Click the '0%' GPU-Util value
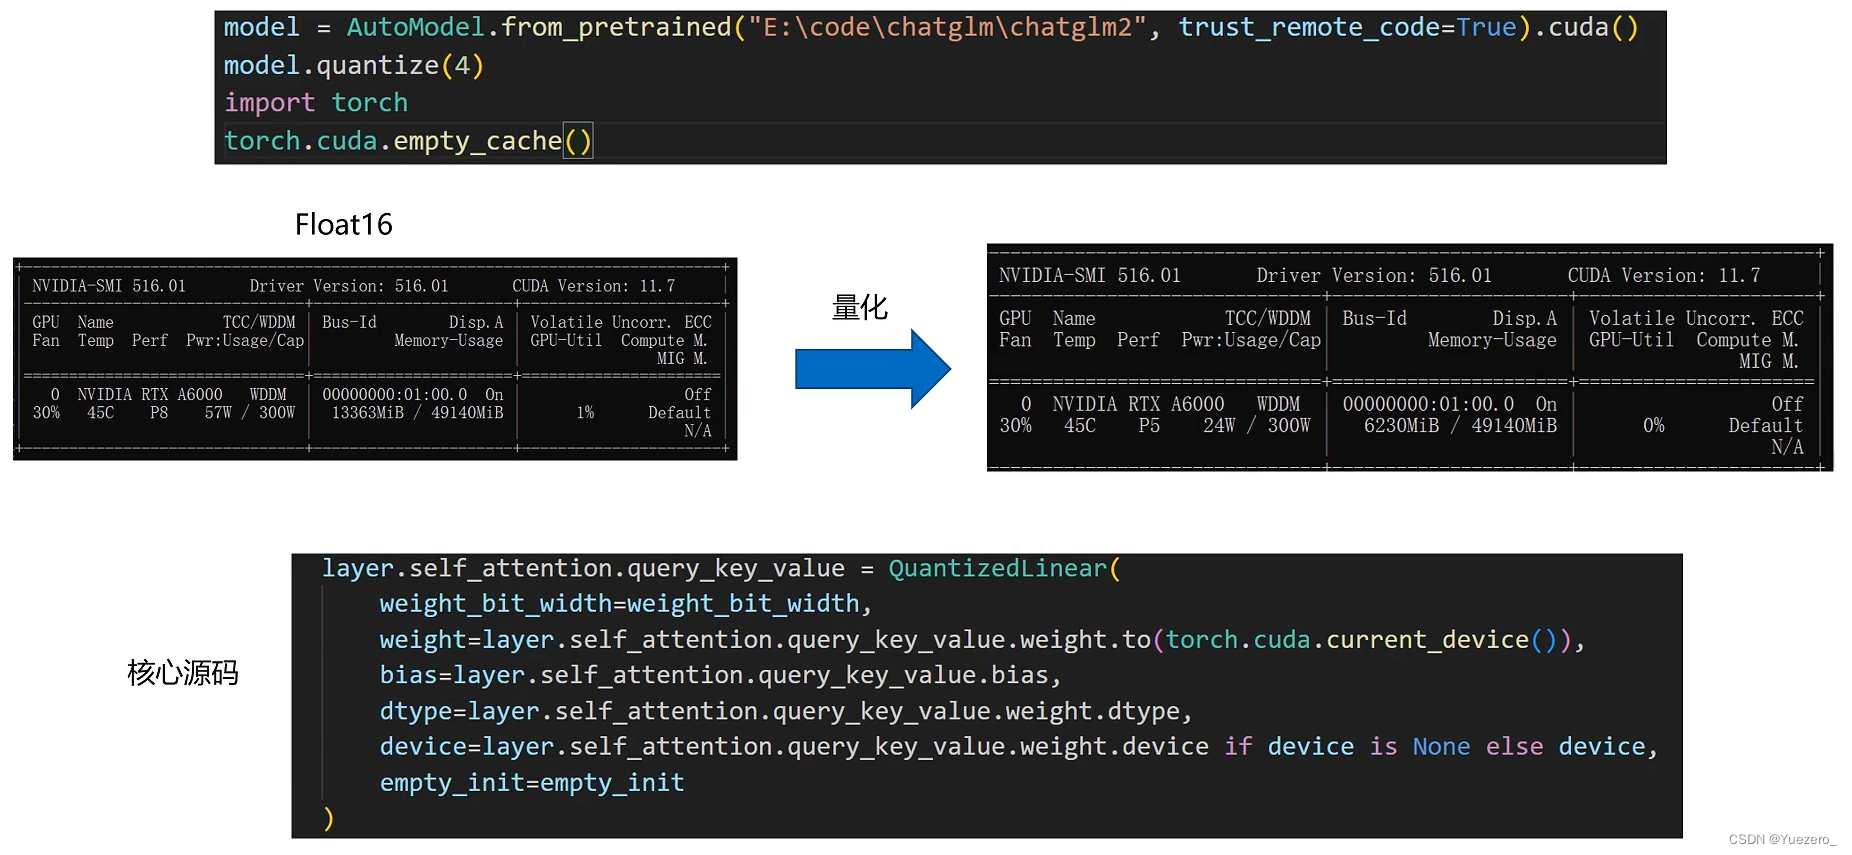 (x=1654, y=426)
